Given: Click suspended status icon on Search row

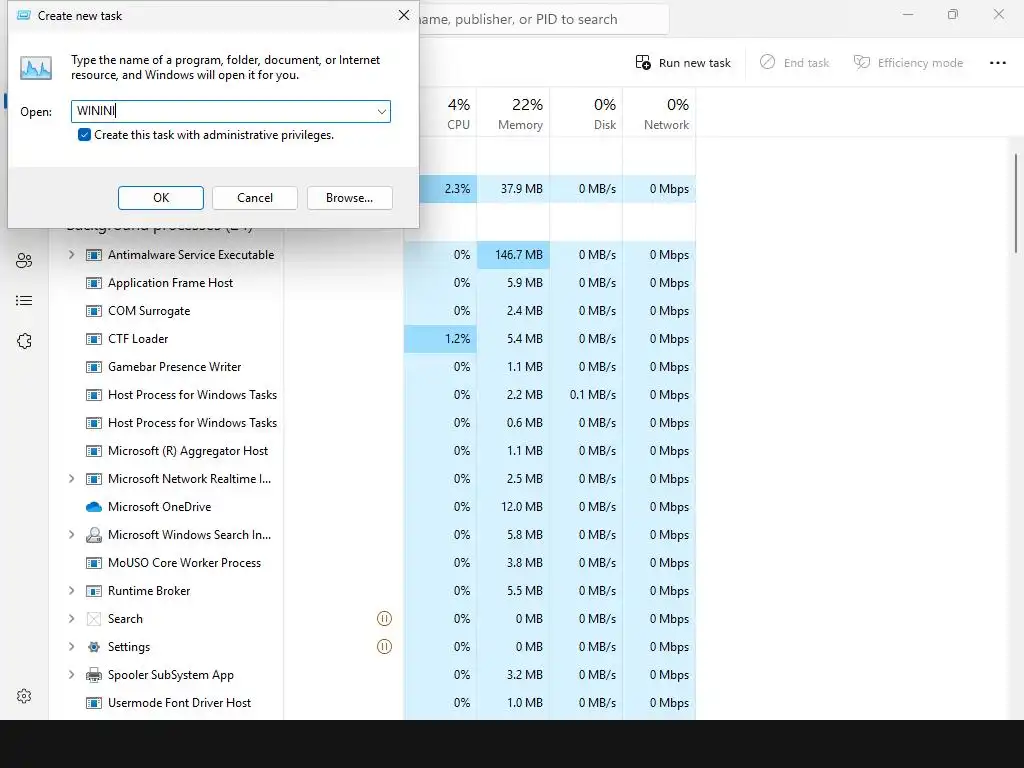Looking at the screenshot, I should (x=385, y=618).
